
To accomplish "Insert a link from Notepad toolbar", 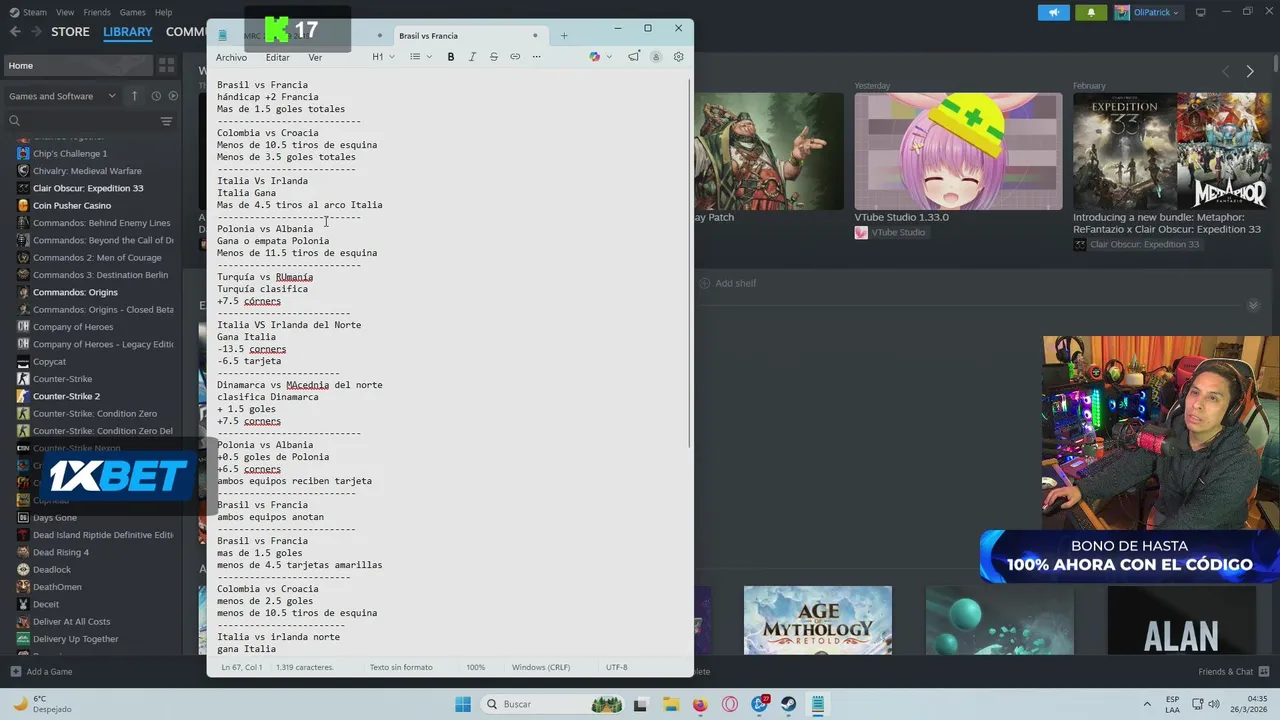I will pyautogui.click(x=515, y=57).
